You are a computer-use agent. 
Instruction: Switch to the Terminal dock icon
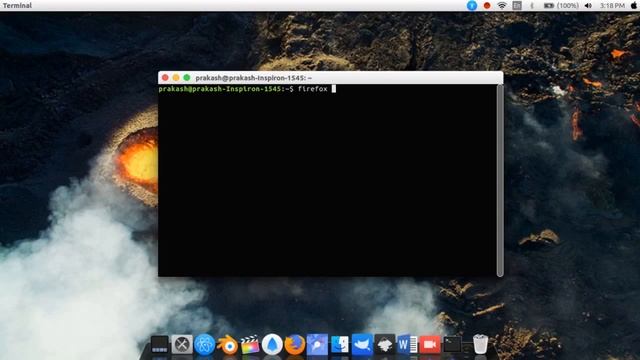pos(452,344)
